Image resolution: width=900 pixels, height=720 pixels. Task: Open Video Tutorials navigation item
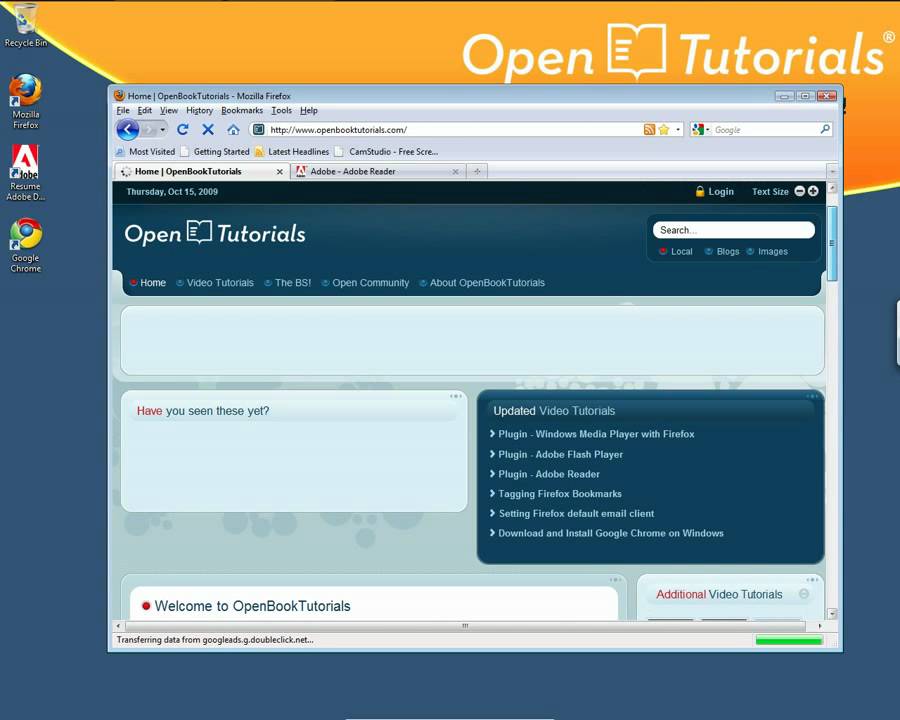point(215,282)
